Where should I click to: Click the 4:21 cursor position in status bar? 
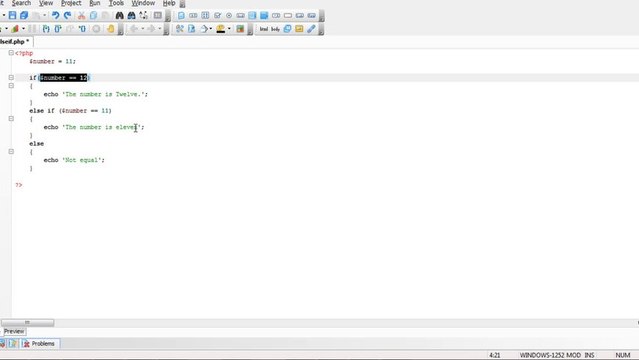pyautogui.click(x=495, y=355)
